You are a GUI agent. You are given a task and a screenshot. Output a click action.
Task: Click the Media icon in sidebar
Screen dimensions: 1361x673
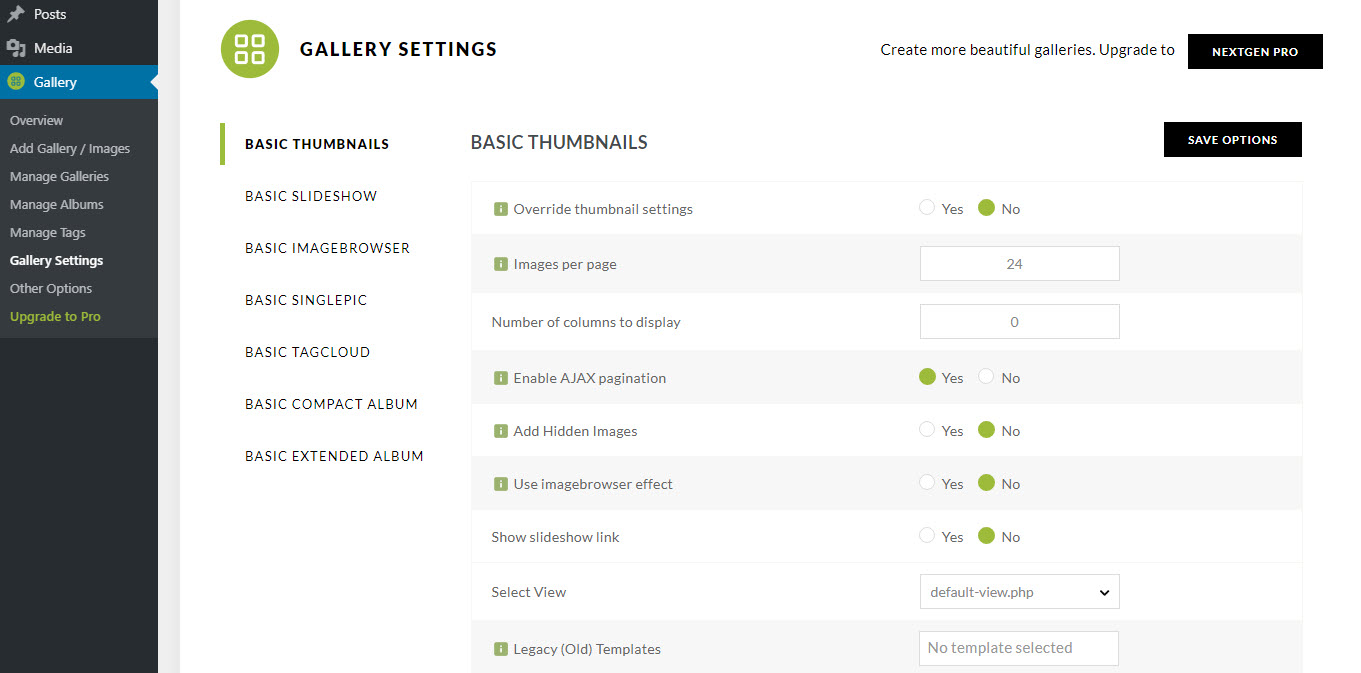(16, 48)
